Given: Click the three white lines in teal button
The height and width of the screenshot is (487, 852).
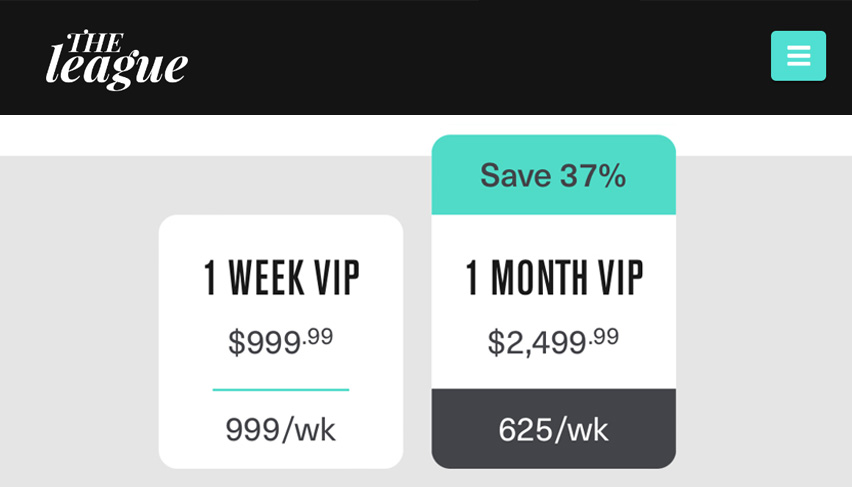Looking at the screenshot, I should [x=799, y=56].
